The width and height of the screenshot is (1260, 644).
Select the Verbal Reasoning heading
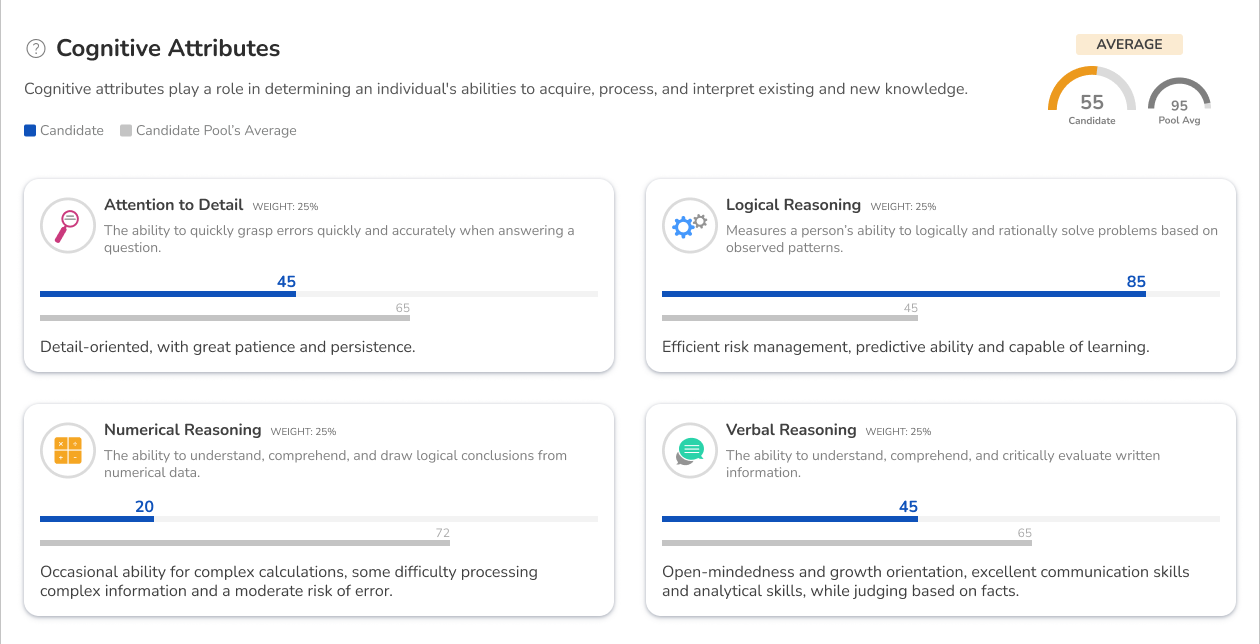point(791,430)
